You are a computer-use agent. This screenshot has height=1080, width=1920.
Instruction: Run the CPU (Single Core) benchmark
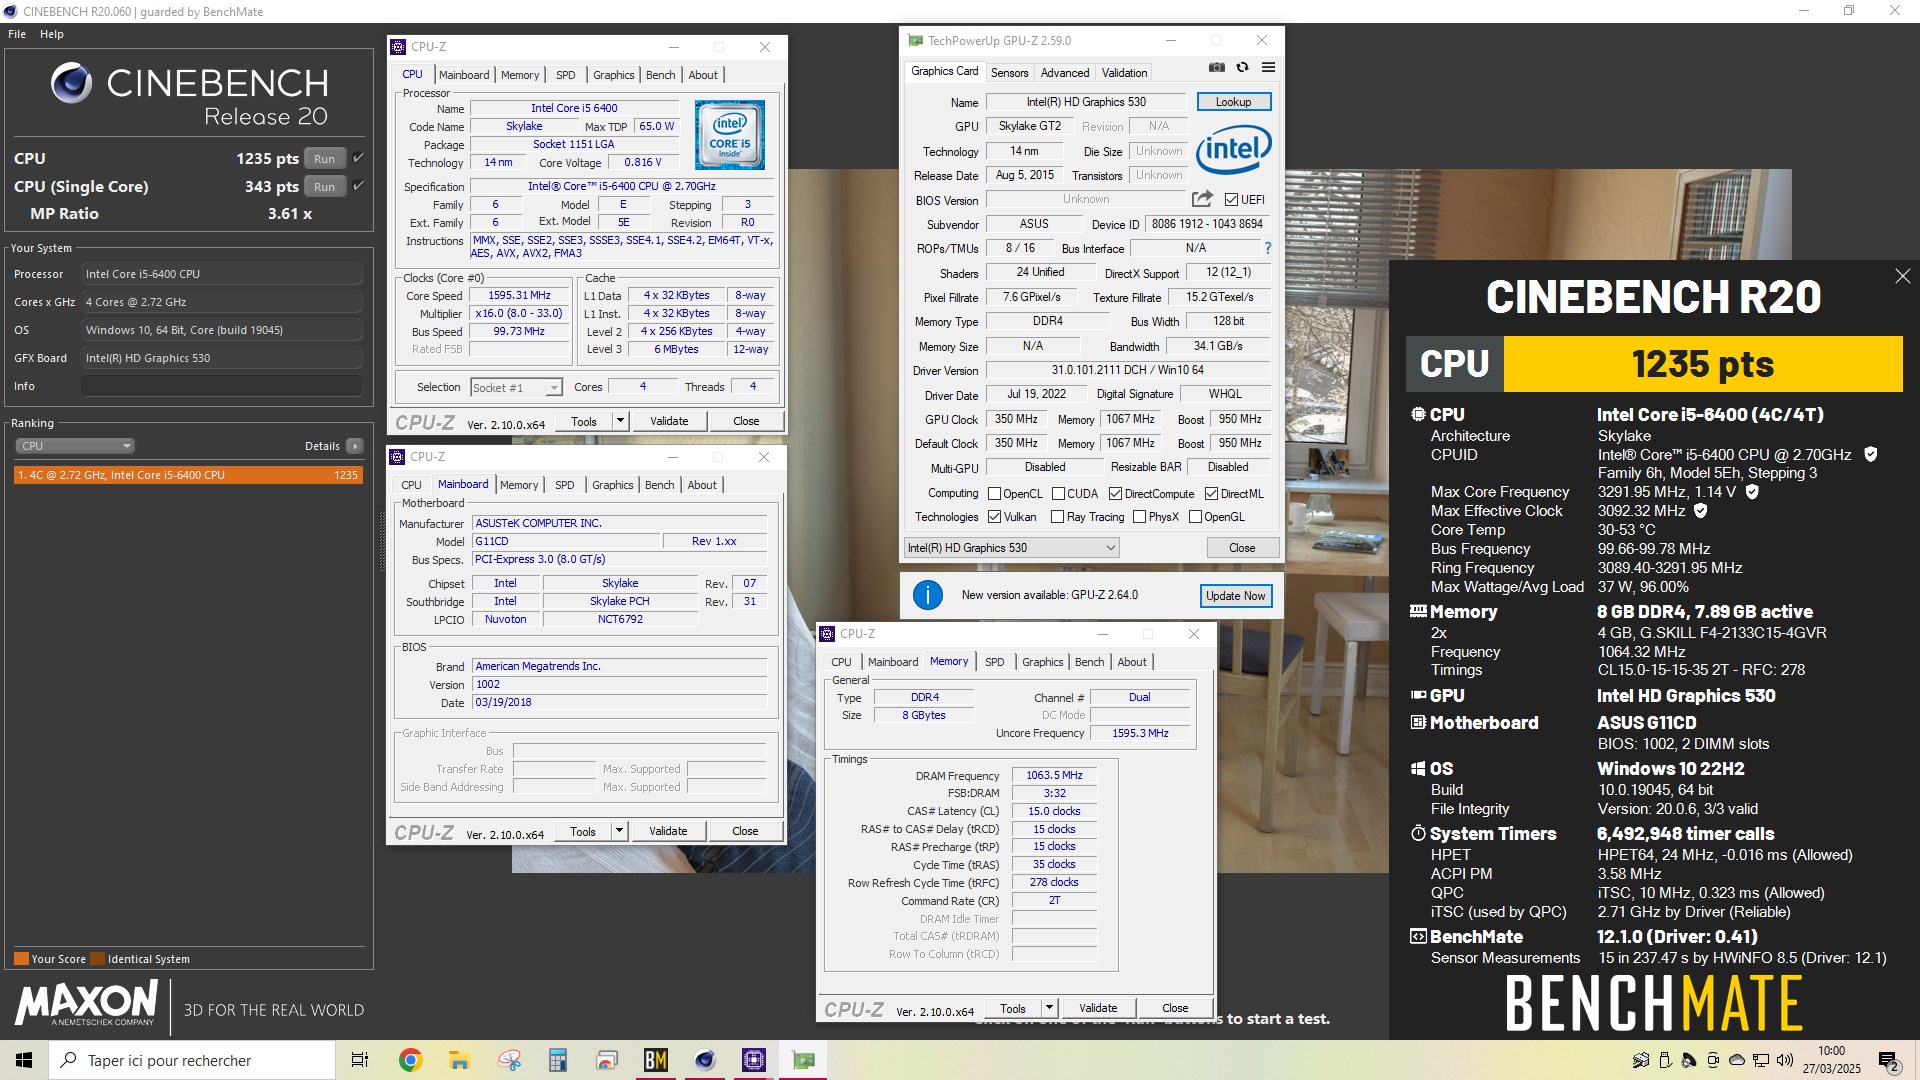325,187
